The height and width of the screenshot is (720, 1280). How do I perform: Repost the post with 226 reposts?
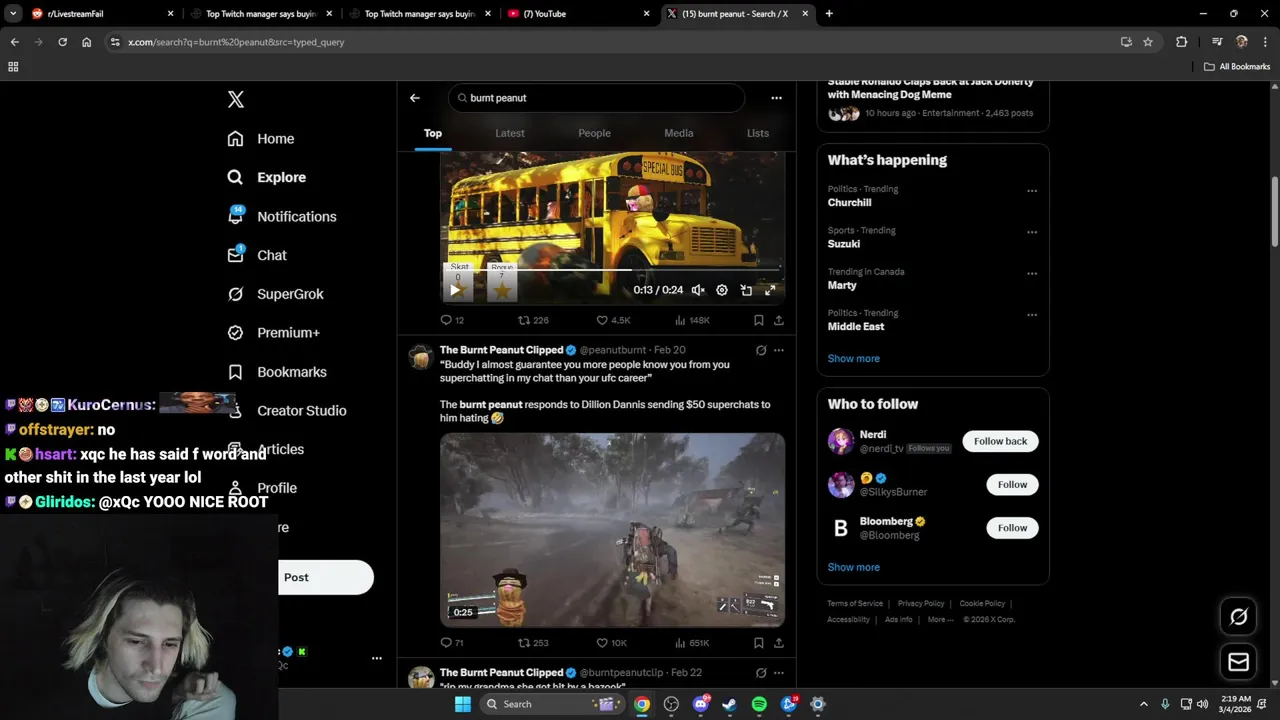[x=533, y=320]
